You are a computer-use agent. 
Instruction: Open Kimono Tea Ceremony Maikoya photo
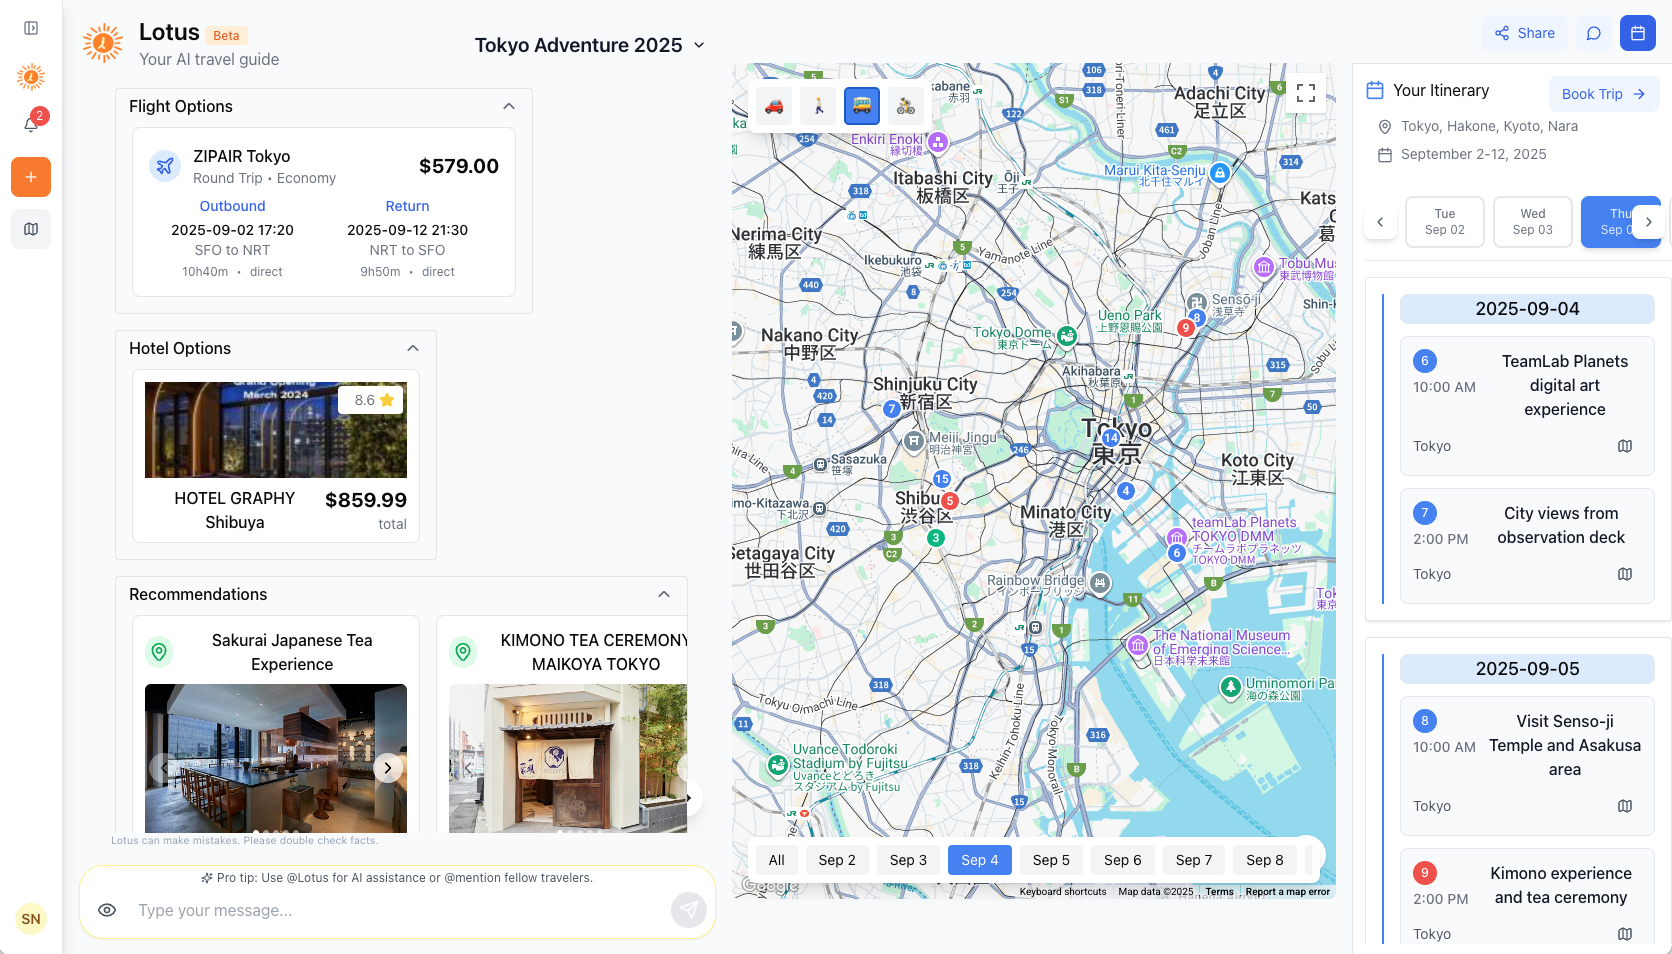pos(568,758)
